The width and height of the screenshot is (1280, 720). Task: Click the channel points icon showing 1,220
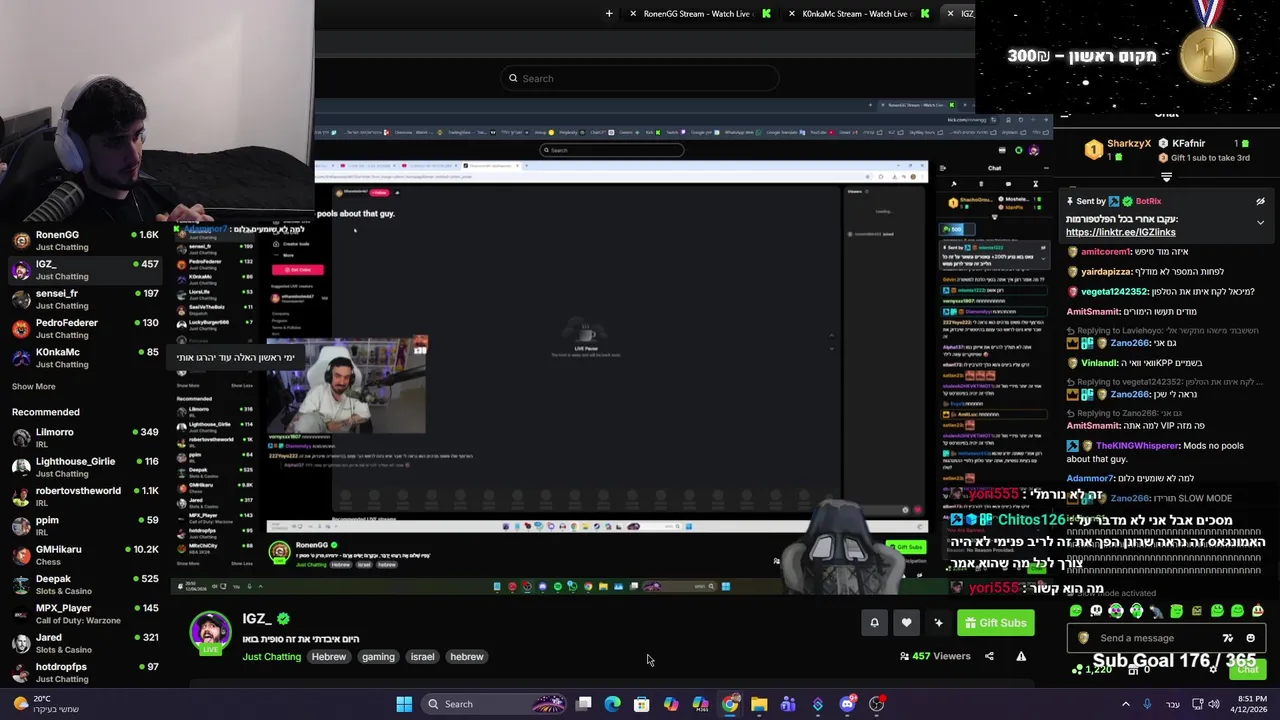point(1091,669)
